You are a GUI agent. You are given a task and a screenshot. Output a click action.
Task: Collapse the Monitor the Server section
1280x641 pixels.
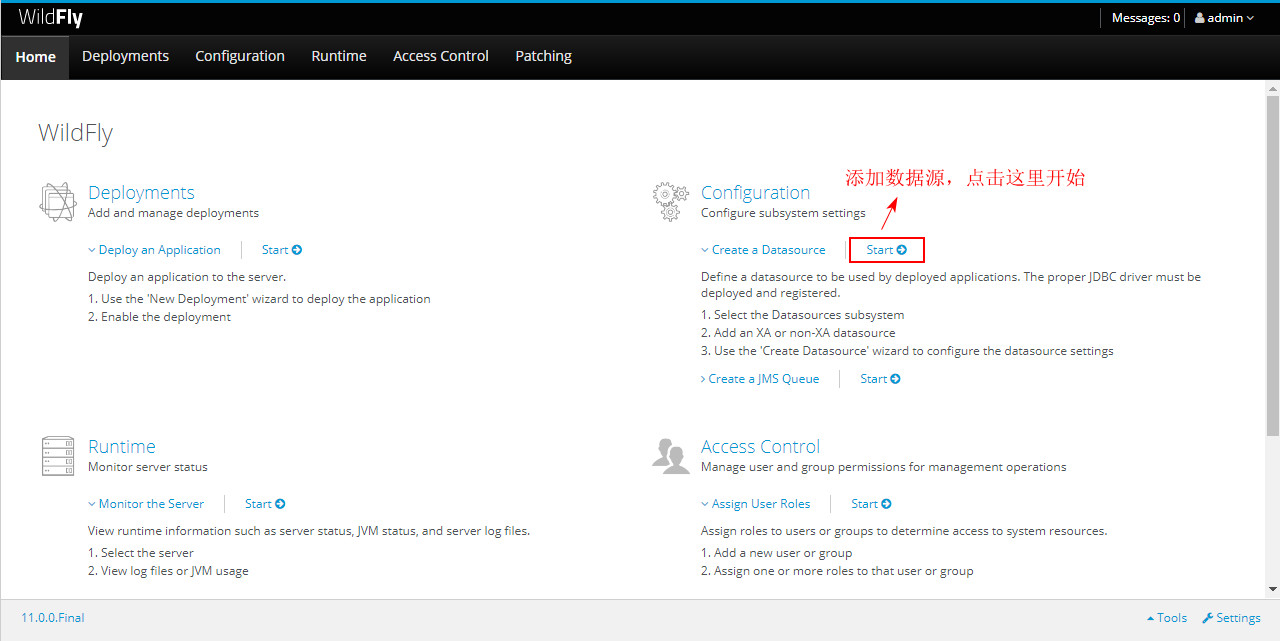click(146, 504)
